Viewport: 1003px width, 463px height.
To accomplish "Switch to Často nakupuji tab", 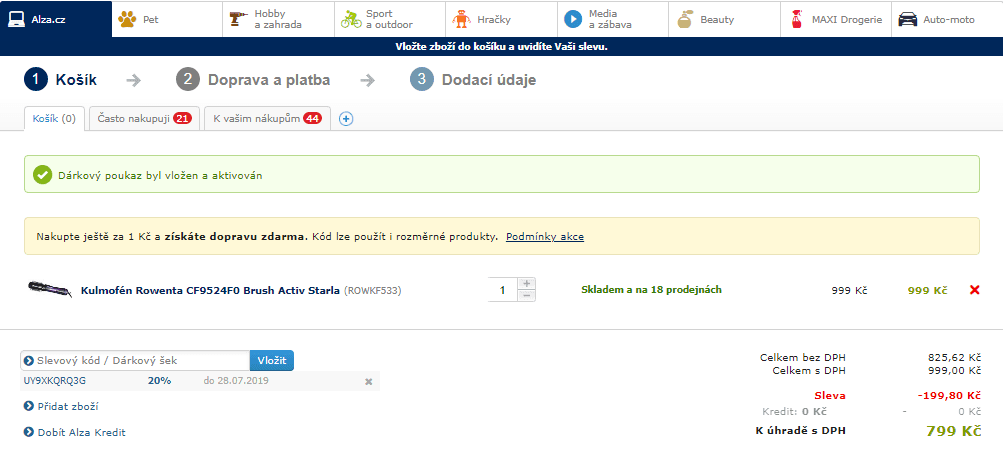I will (145, 118).
